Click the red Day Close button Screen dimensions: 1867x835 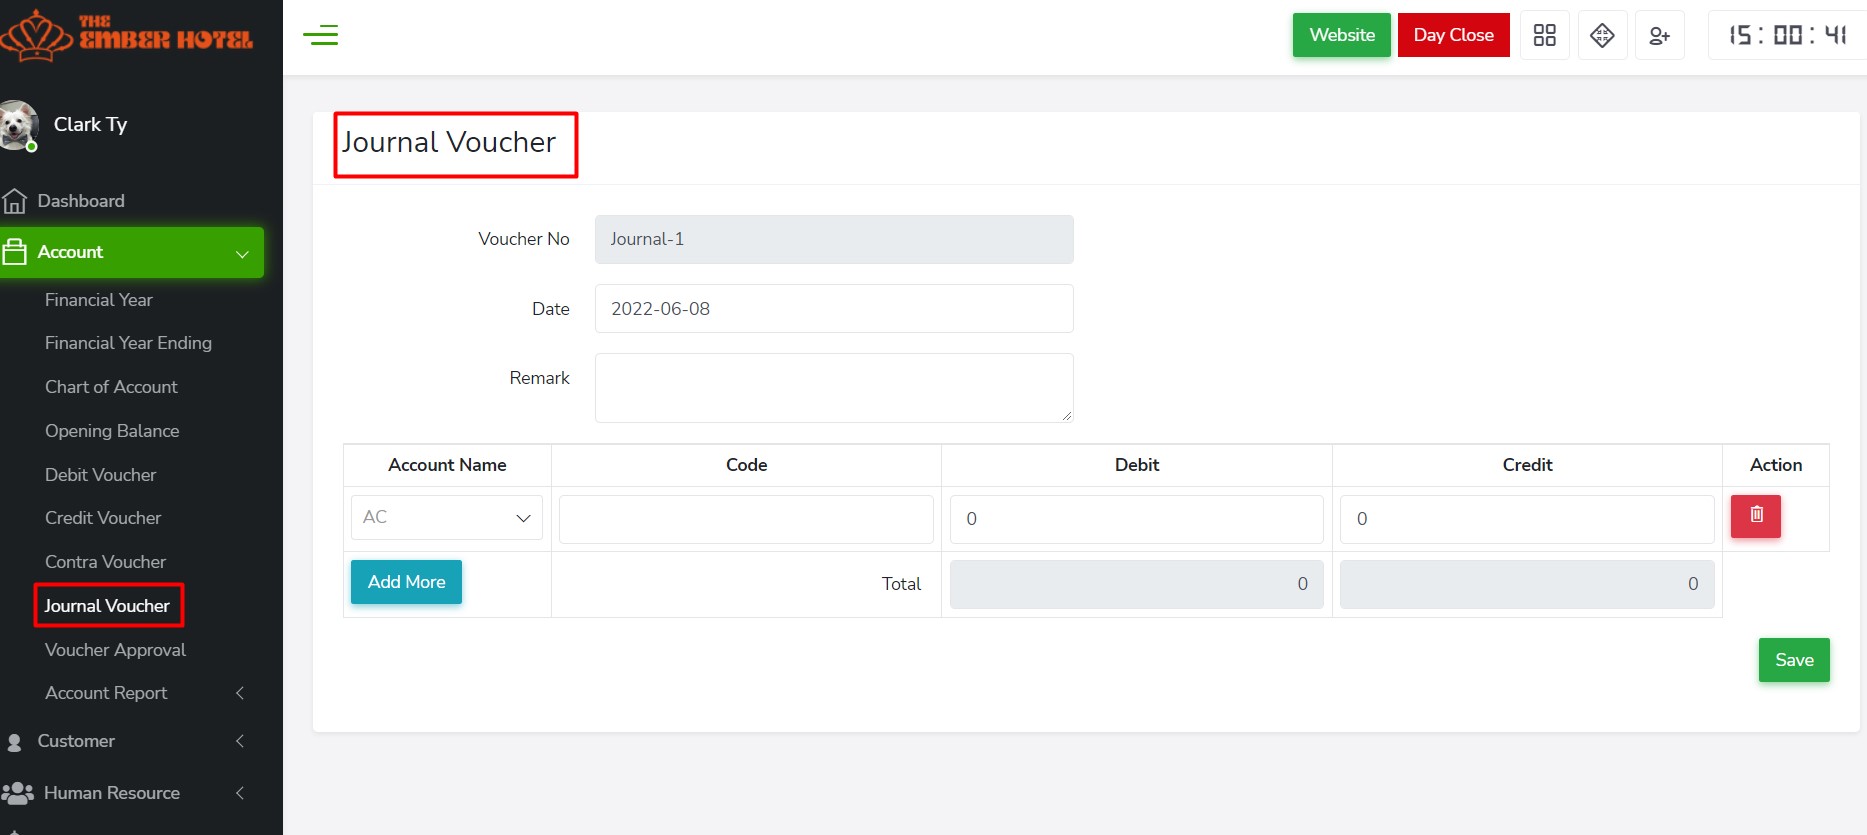tap(1453, 35)
